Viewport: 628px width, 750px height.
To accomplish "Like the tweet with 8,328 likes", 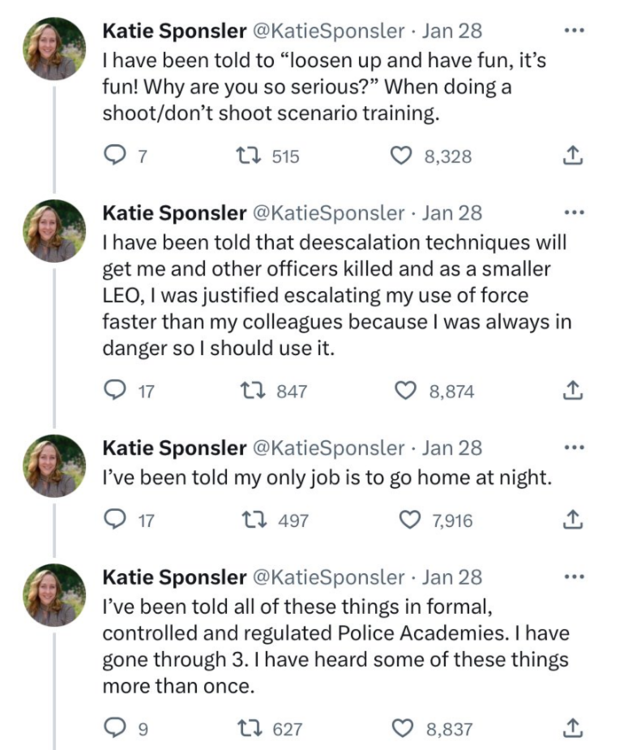I will 401,155.
